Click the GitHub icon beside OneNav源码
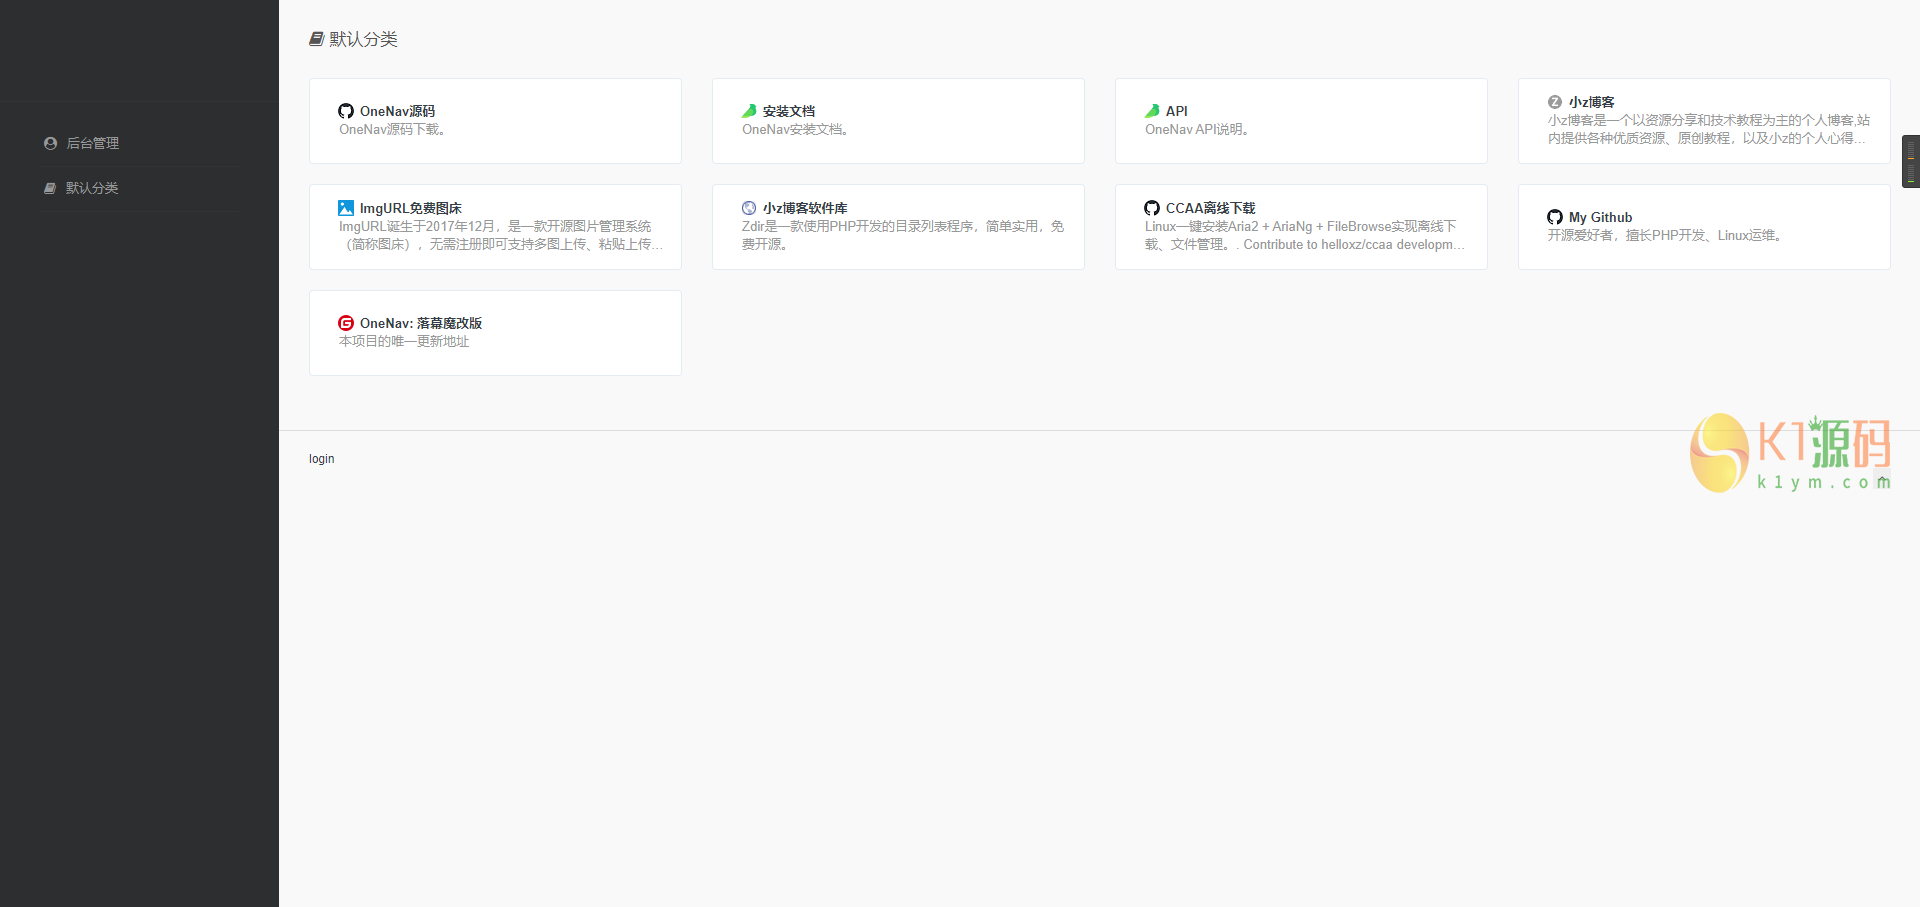 [x=346, y=111]
